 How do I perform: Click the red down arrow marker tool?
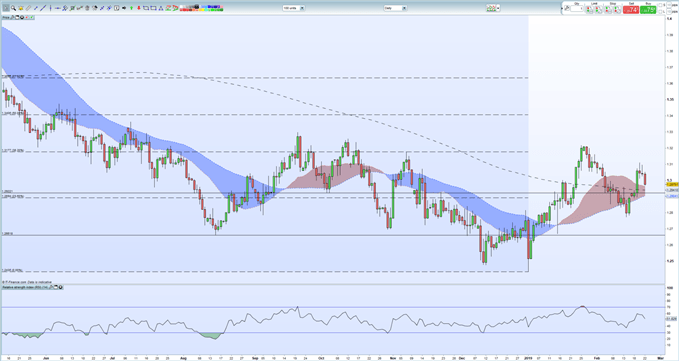click(139, 8)
